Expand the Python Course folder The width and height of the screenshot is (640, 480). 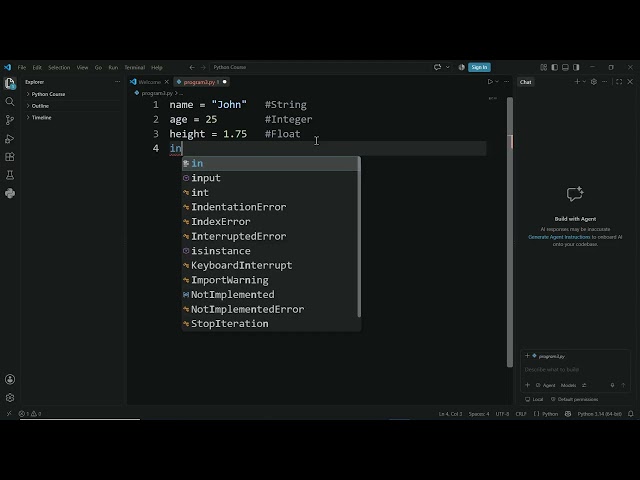point(48,94)
